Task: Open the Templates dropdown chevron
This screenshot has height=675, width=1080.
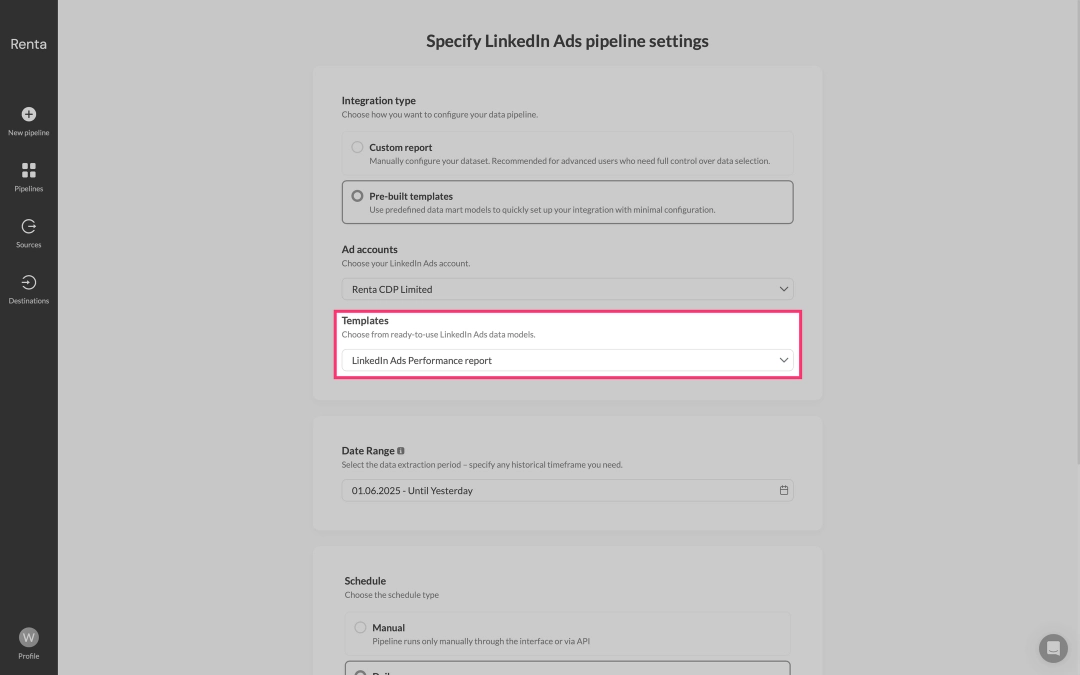Action: click(784, 360)
